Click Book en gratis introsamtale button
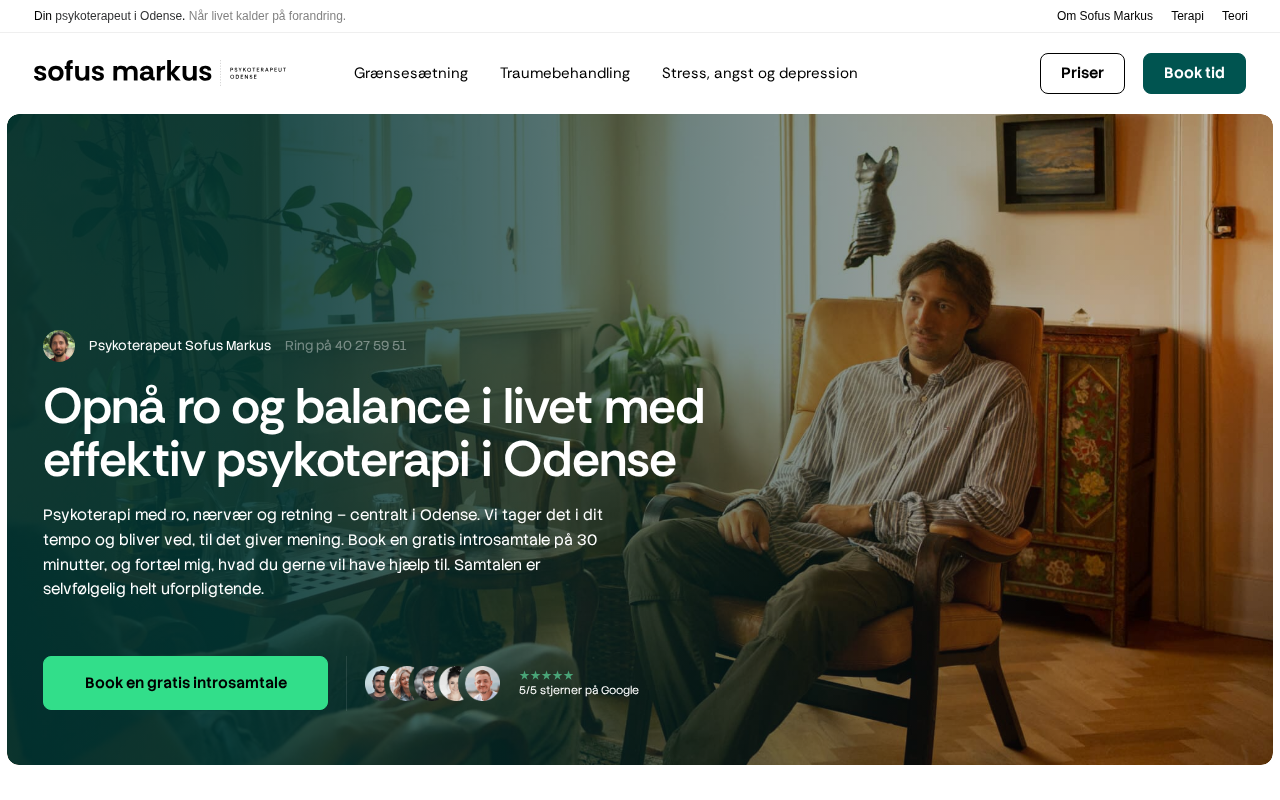This screenshot has height=800, width=1280. coord(185,683)
